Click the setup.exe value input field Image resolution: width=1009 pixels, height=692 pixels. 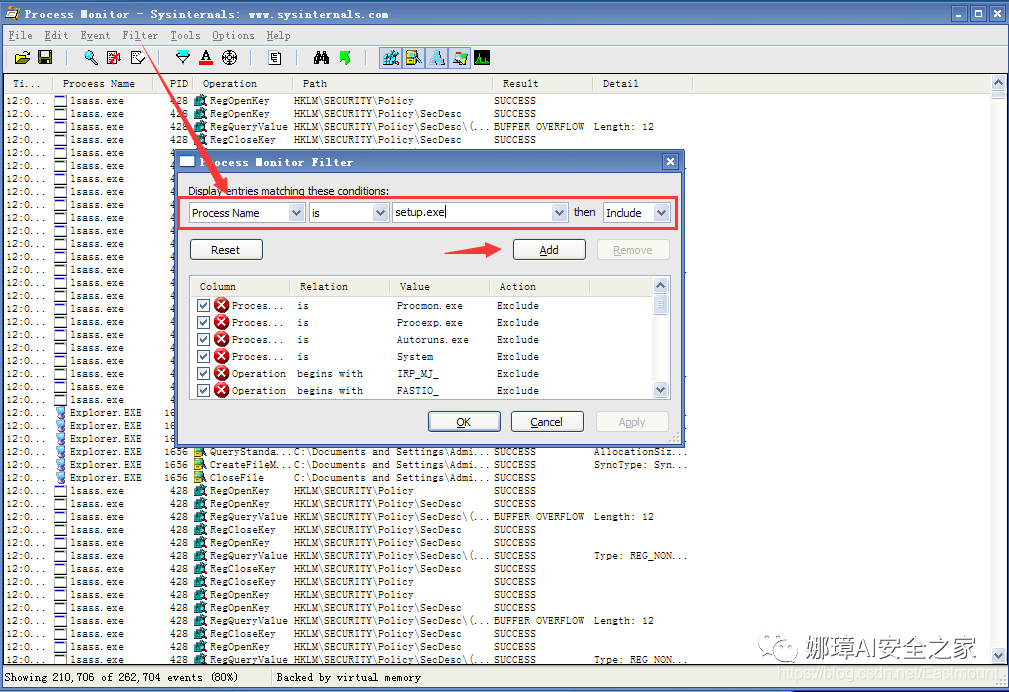tap(472, 212)
